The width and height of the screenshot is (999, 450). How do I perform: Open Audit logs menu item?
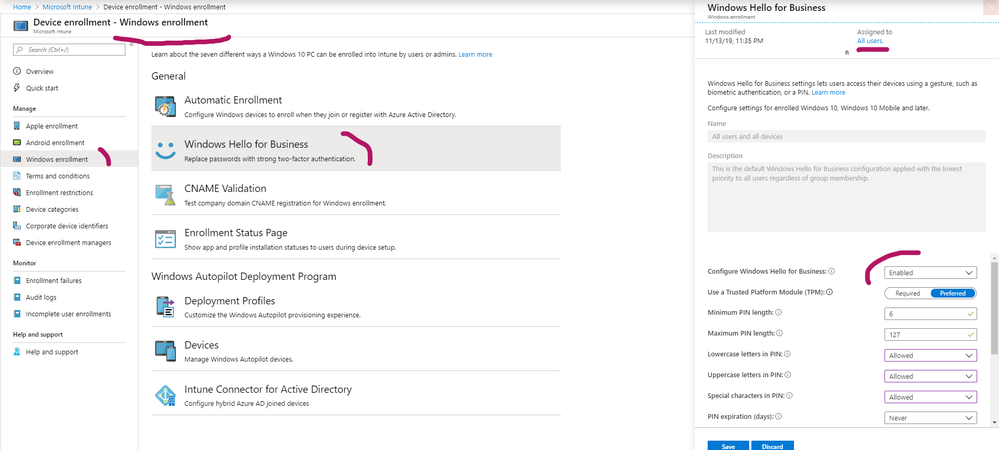41,297
